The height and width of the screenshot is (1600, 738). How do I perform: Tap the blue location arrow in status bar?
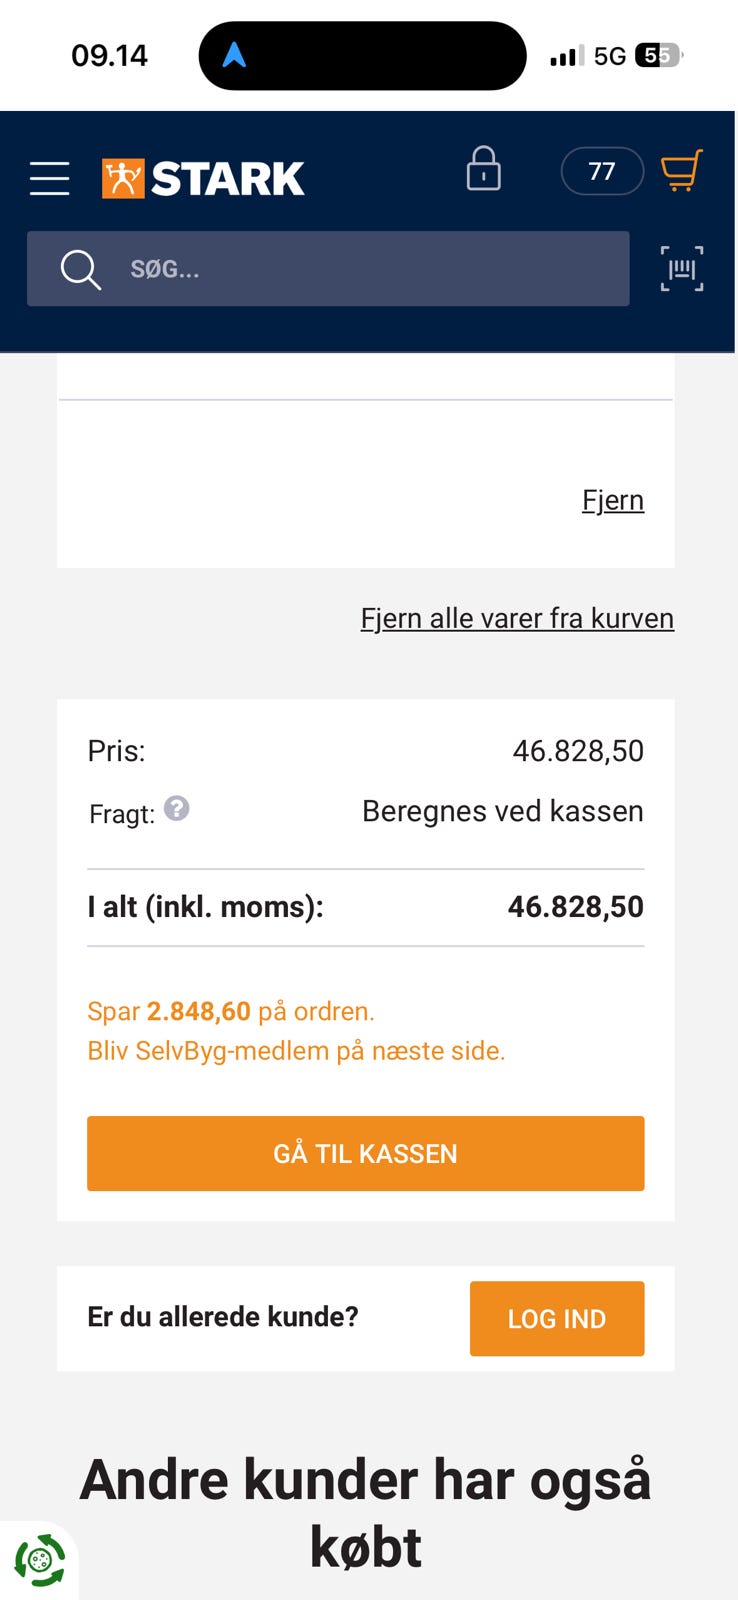tap(234, 55)
